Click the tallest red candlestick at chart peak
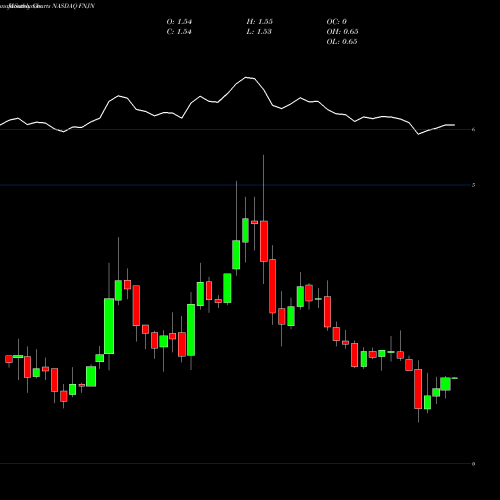This screenshot has width=500, height=500. tap(264, 241)
